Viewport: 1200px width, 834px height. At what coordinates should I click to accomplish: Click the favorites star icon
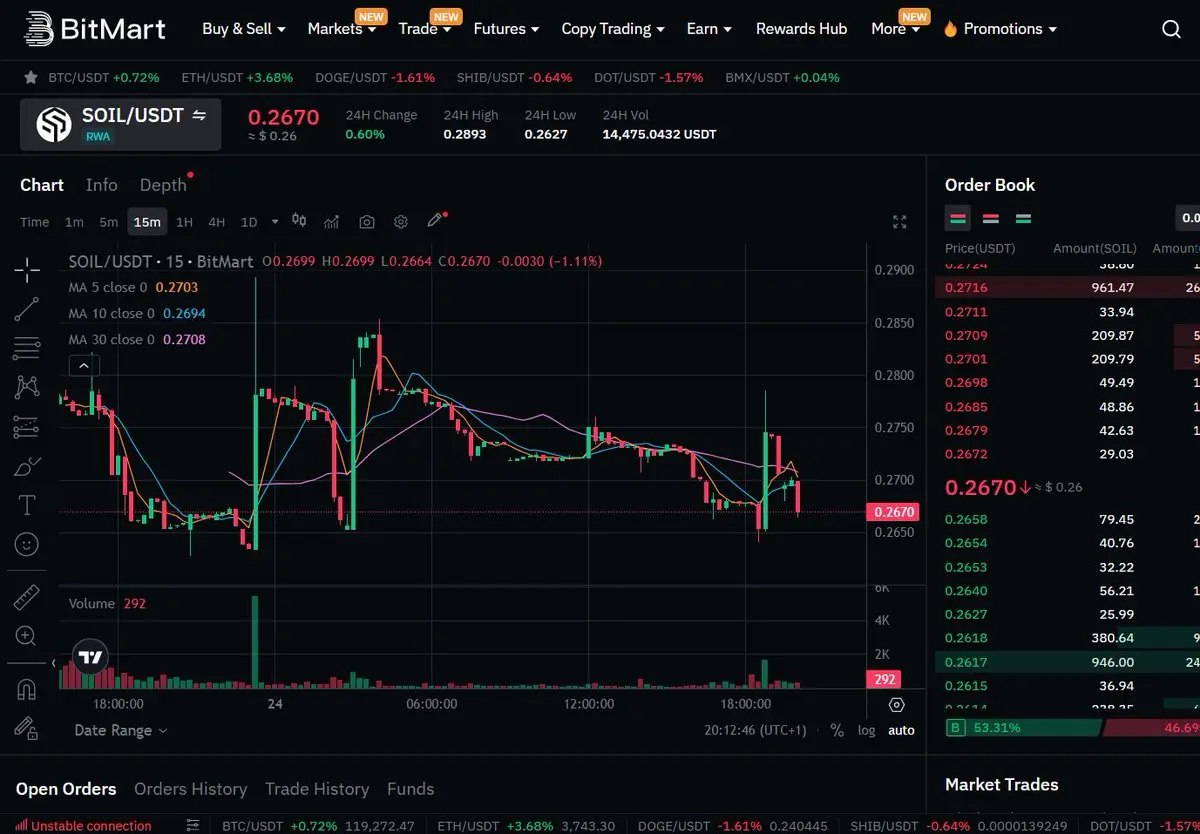(x=31, y=77)
